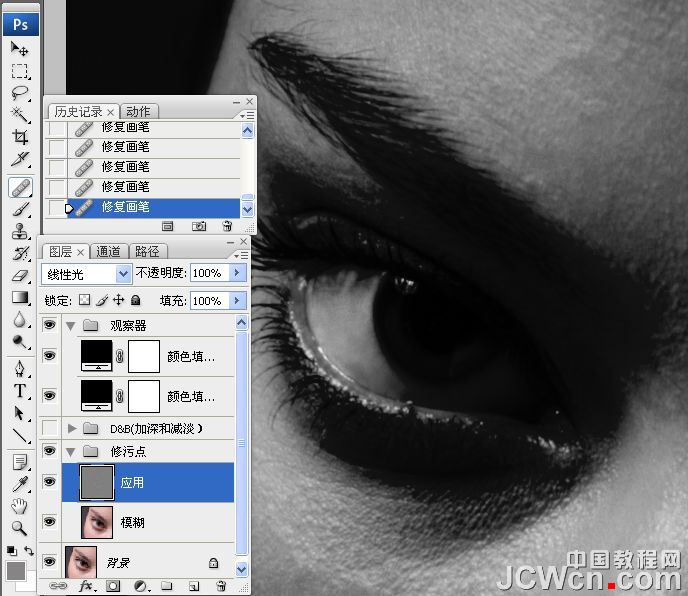Switch to the 动作 tab
The width and height of the screenshot is (688, 596).
coord(139,111)
